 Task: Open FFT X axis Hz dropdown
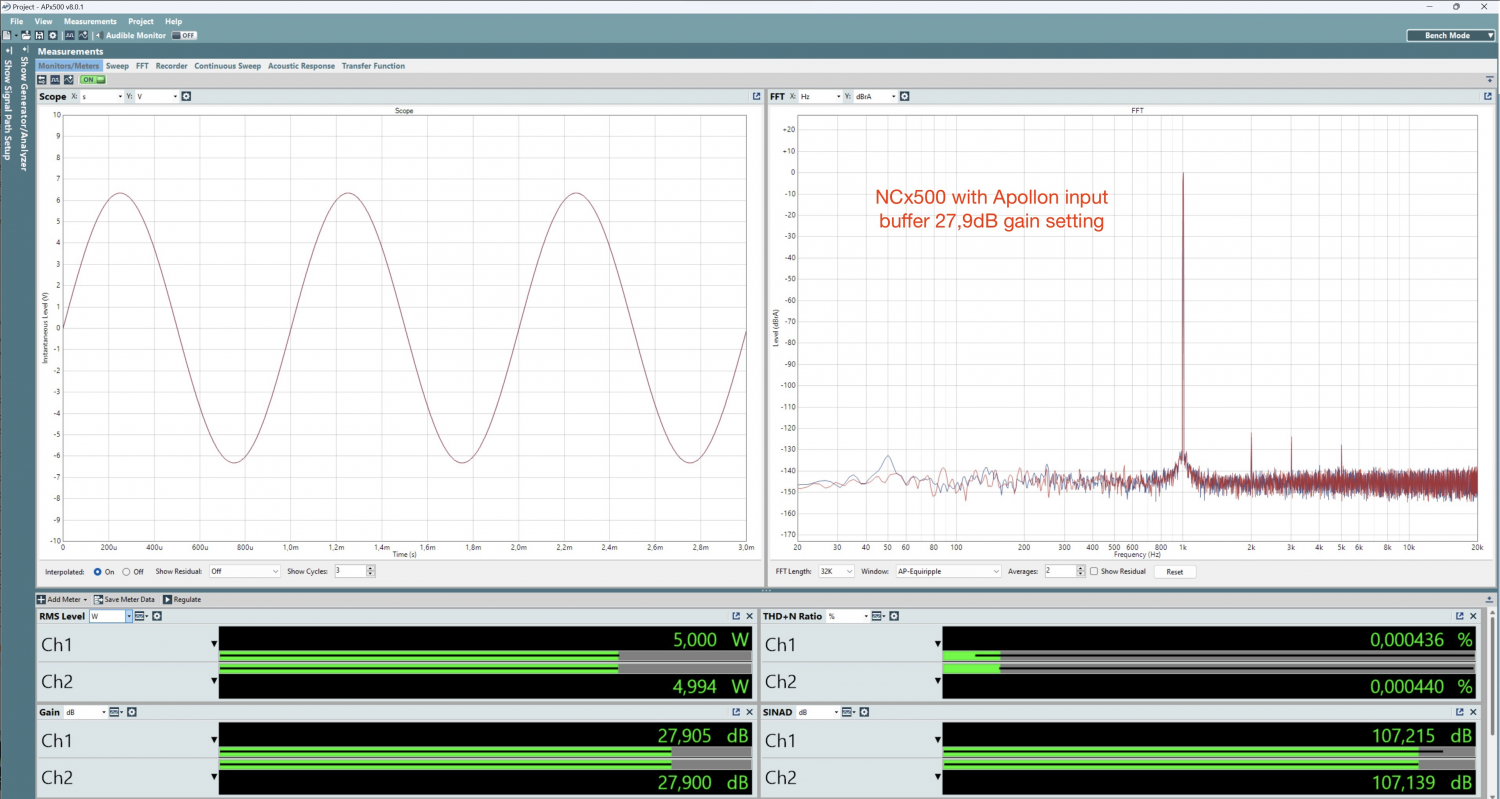820,96
